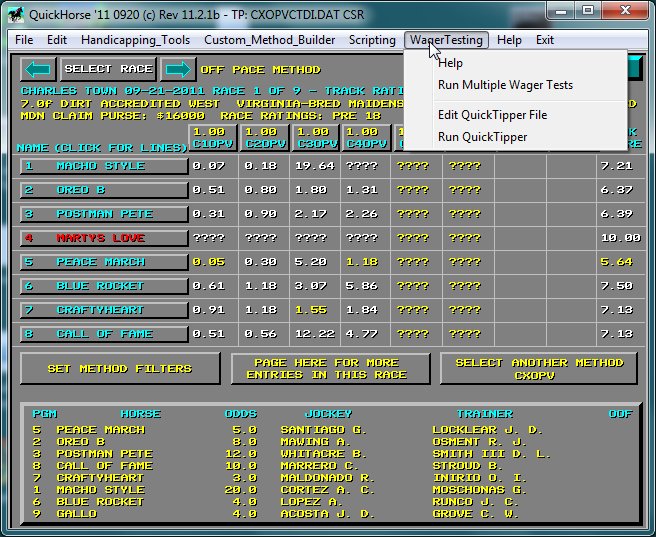Select Edit QuickTipper File menu entry
The height and width of the screenshot is (537, 656).
tap(492, 115)
